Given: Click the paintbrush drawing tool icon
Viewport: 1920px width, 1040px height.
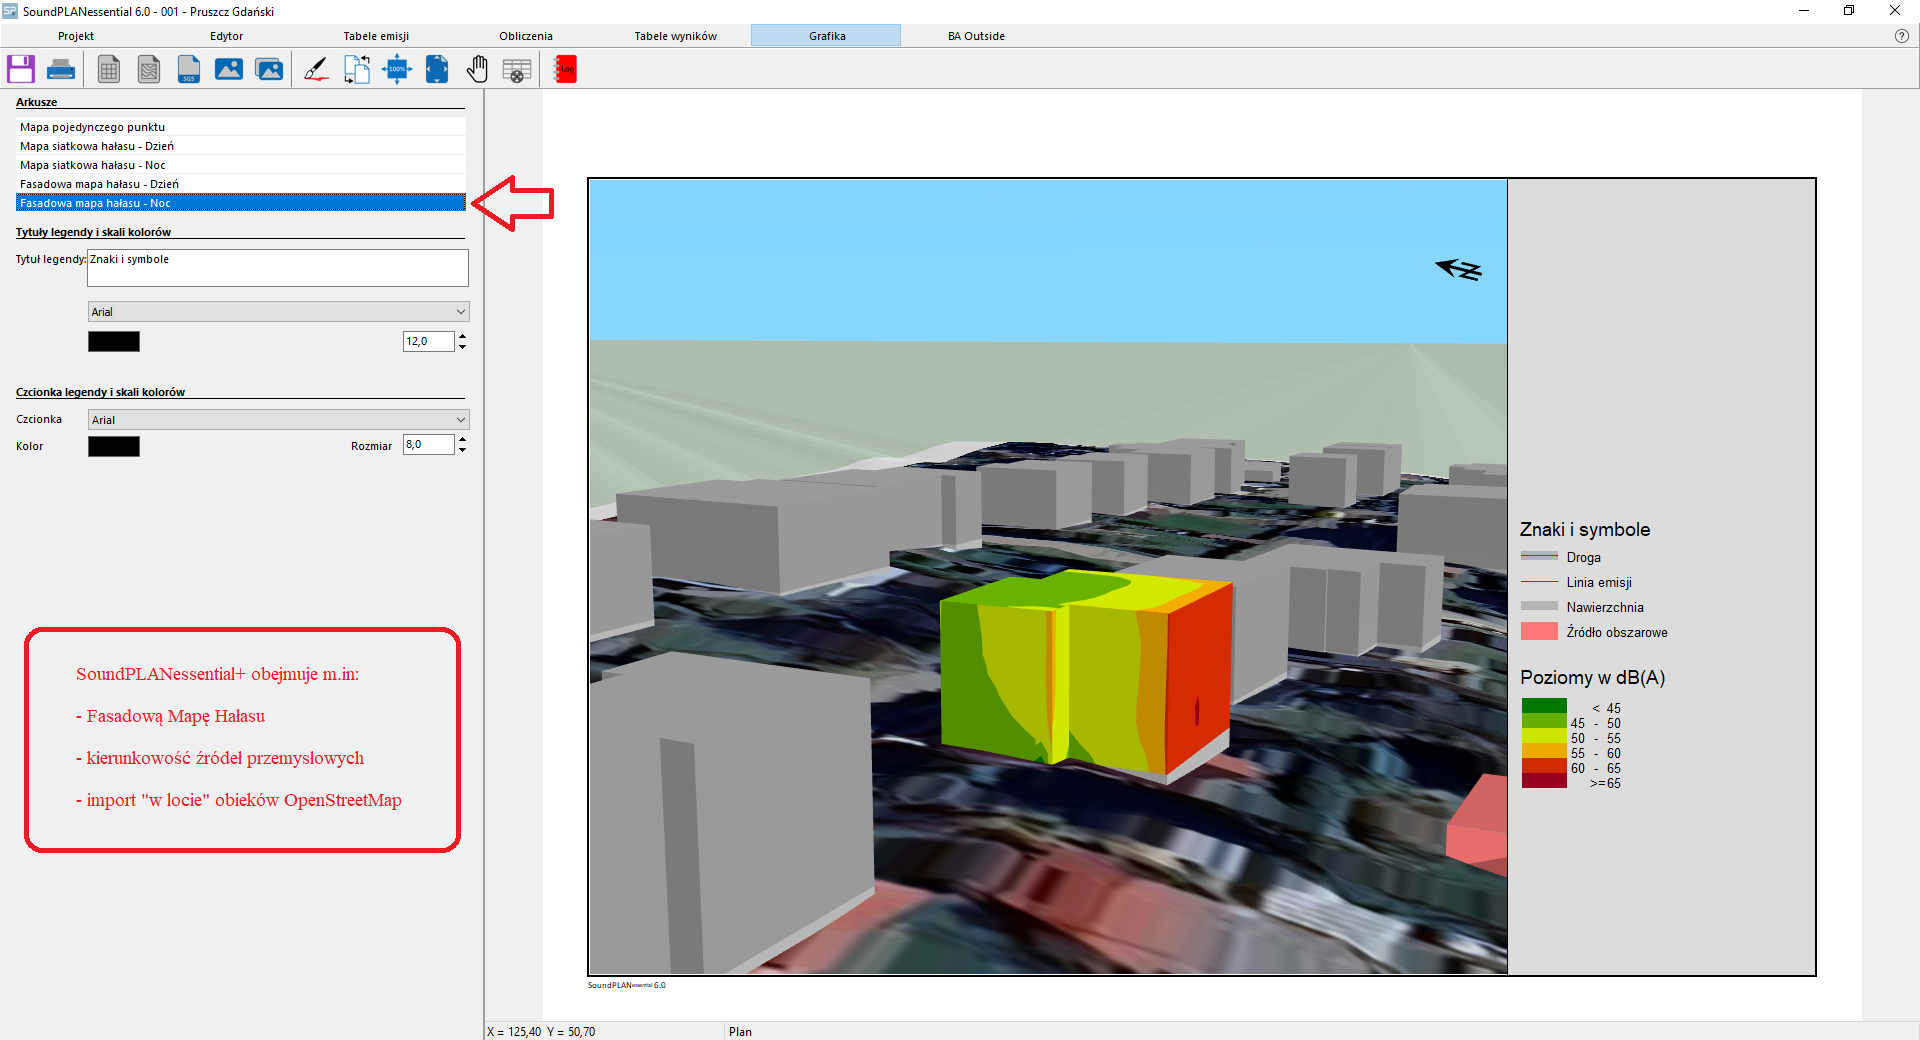Looking at the screenshot, I should tap(316, 69).
